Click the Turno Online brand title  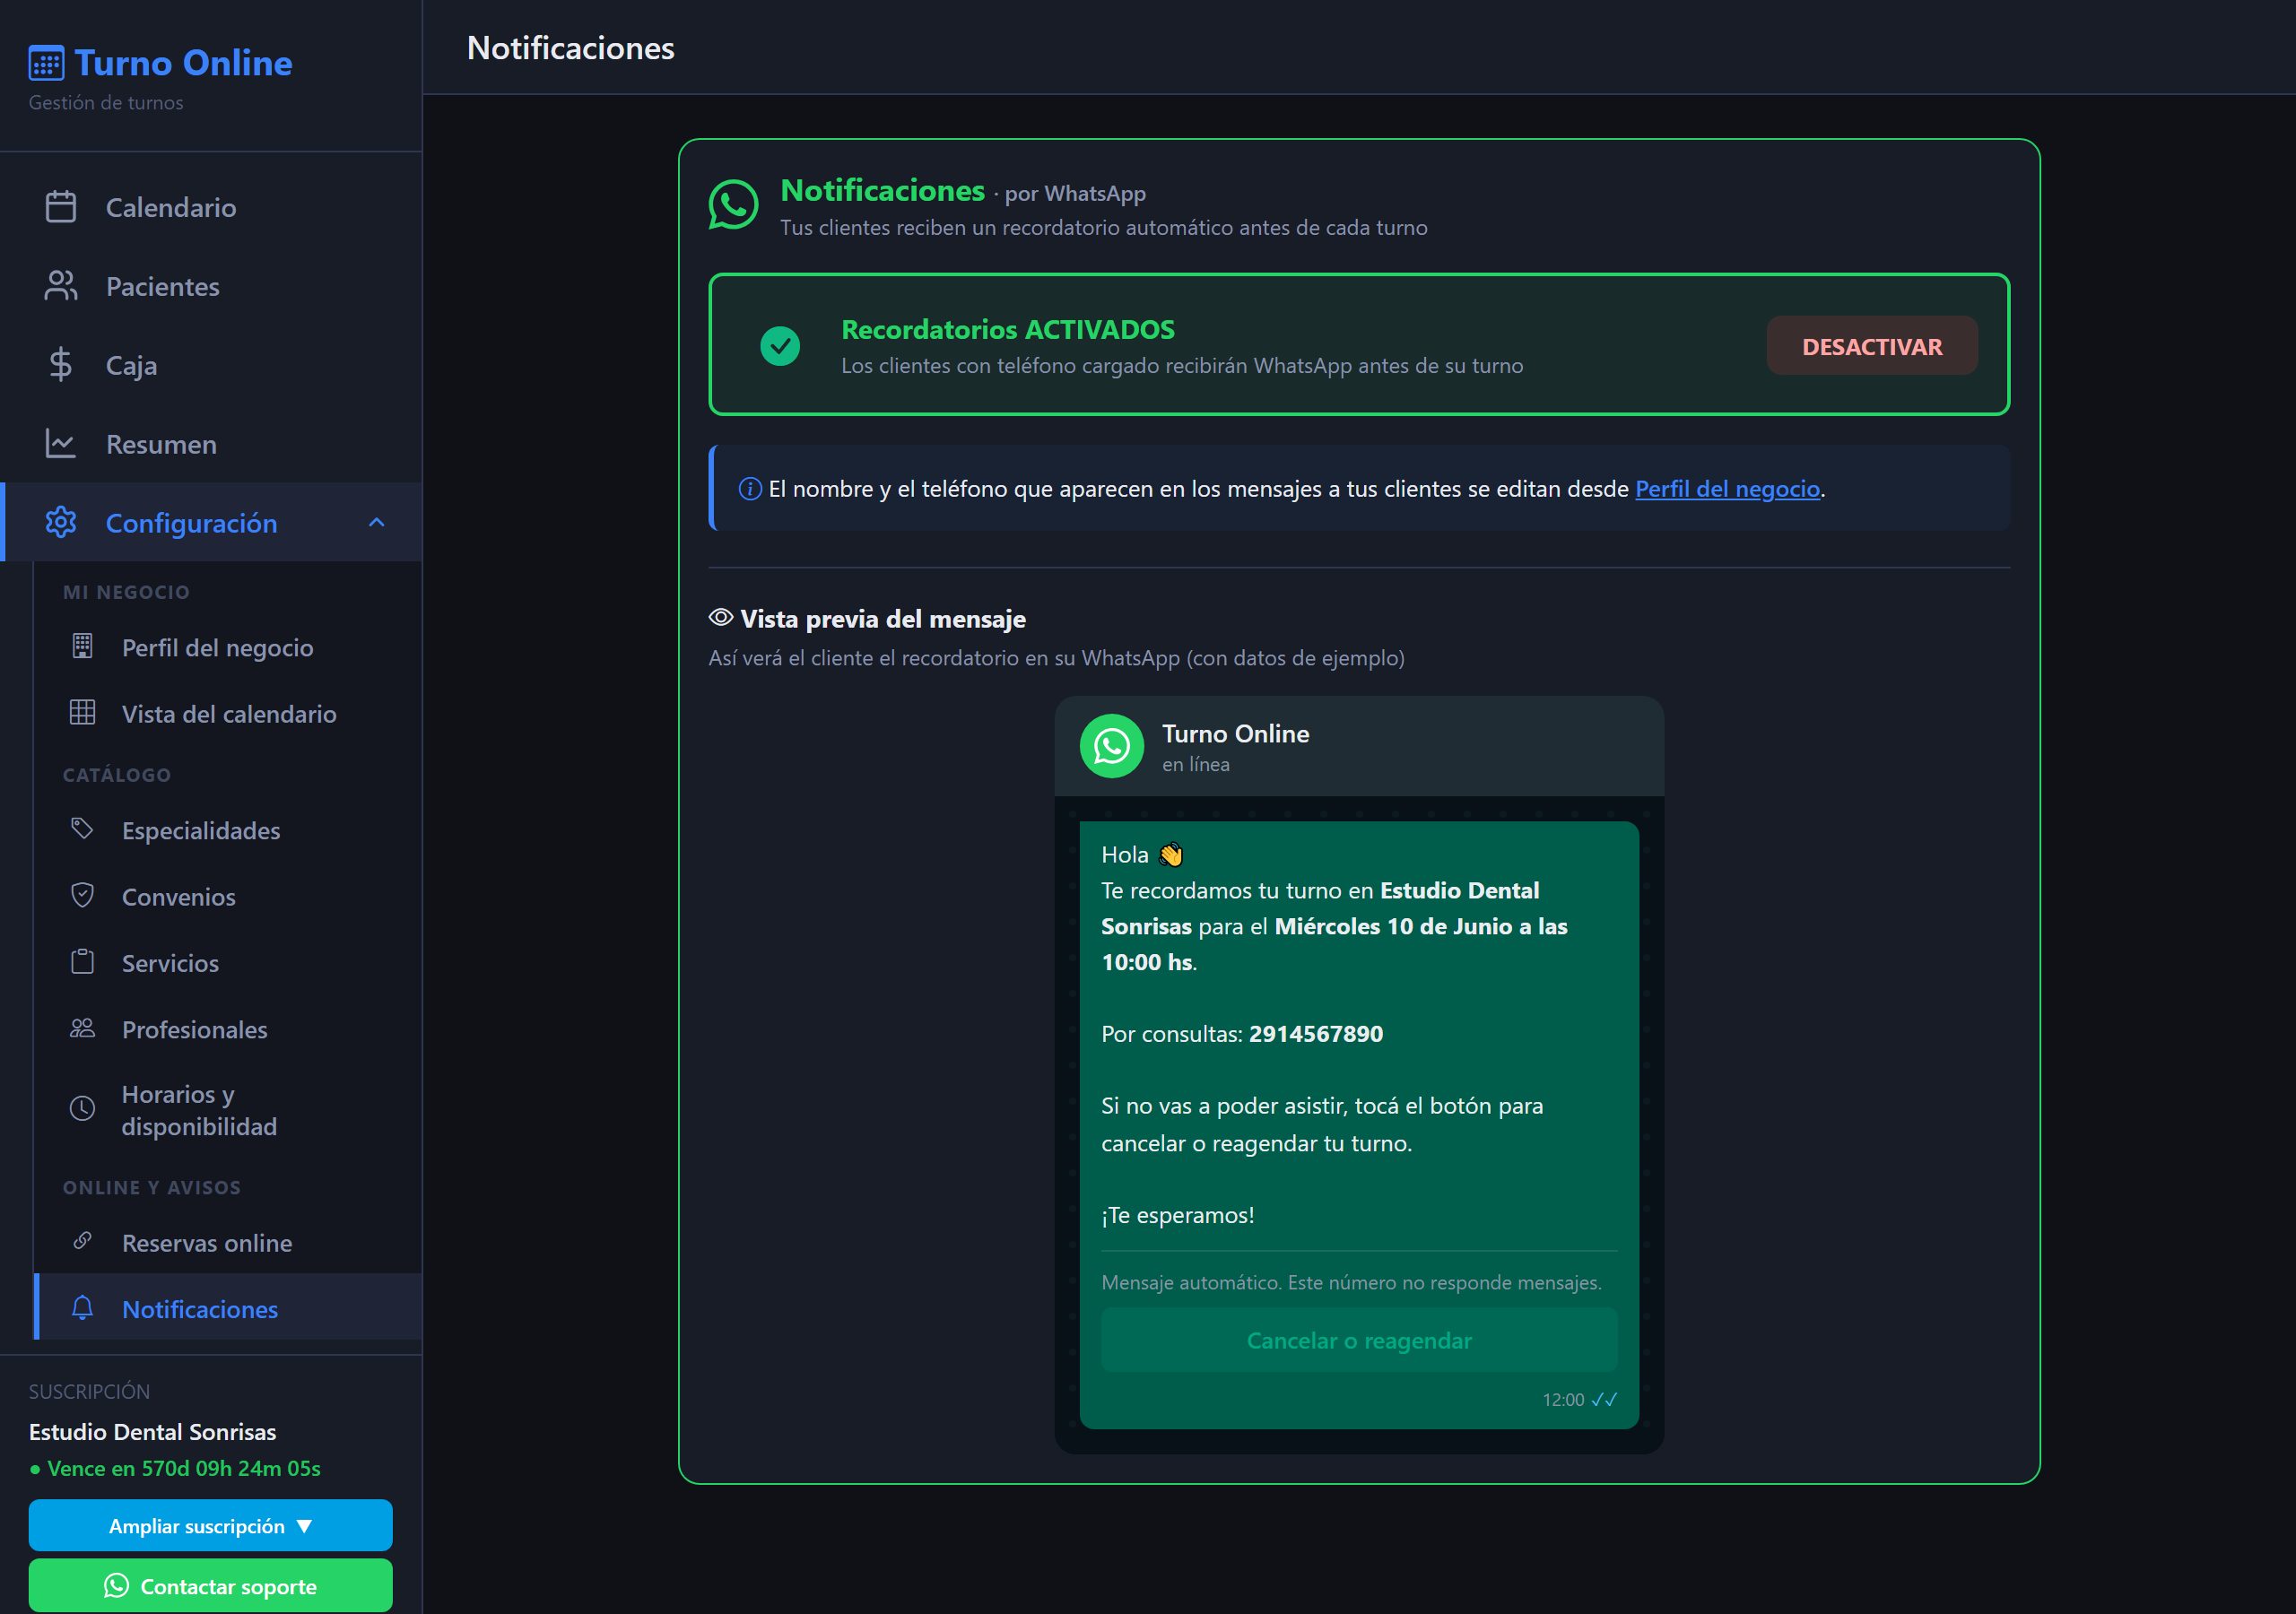pos(184,63)
